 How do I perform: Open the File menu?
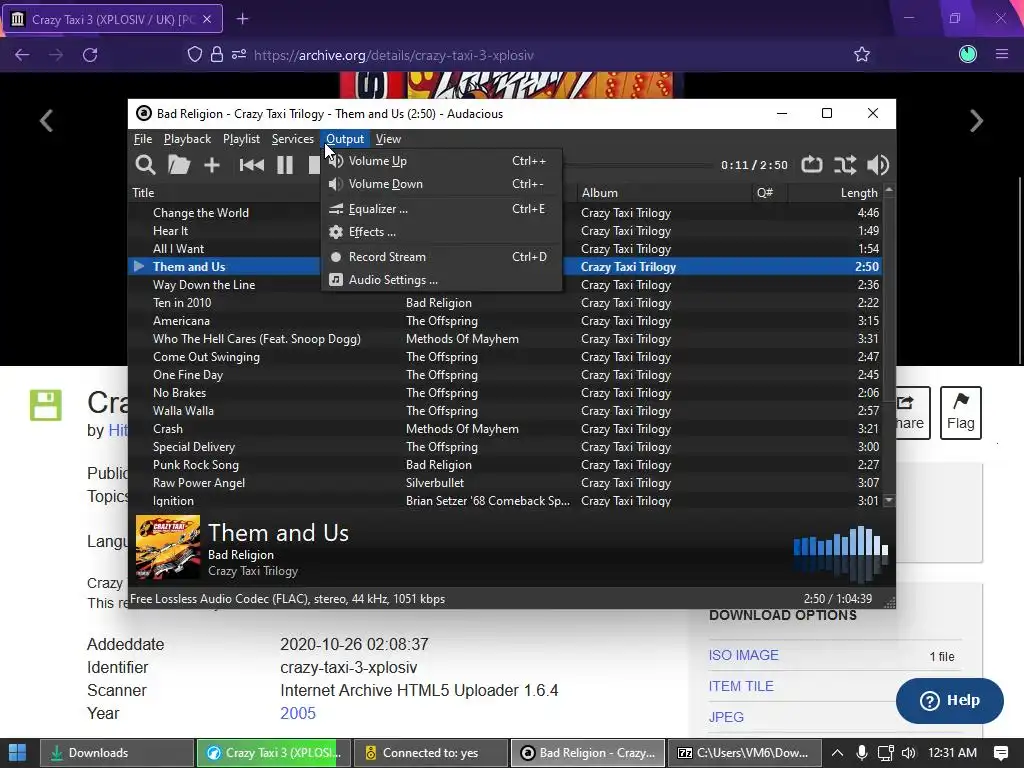click(143, 138)
